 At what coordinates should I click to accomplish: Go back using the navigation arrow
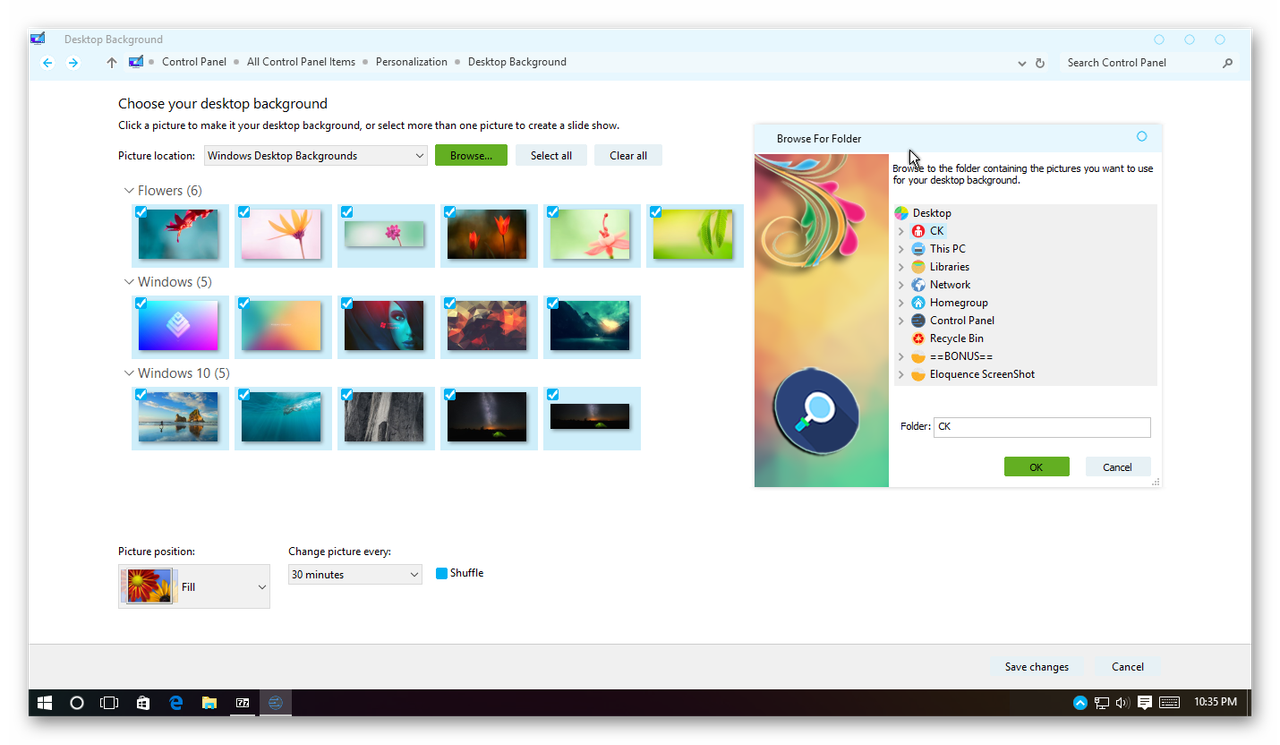pyautogui.click(x=47, y=62)
